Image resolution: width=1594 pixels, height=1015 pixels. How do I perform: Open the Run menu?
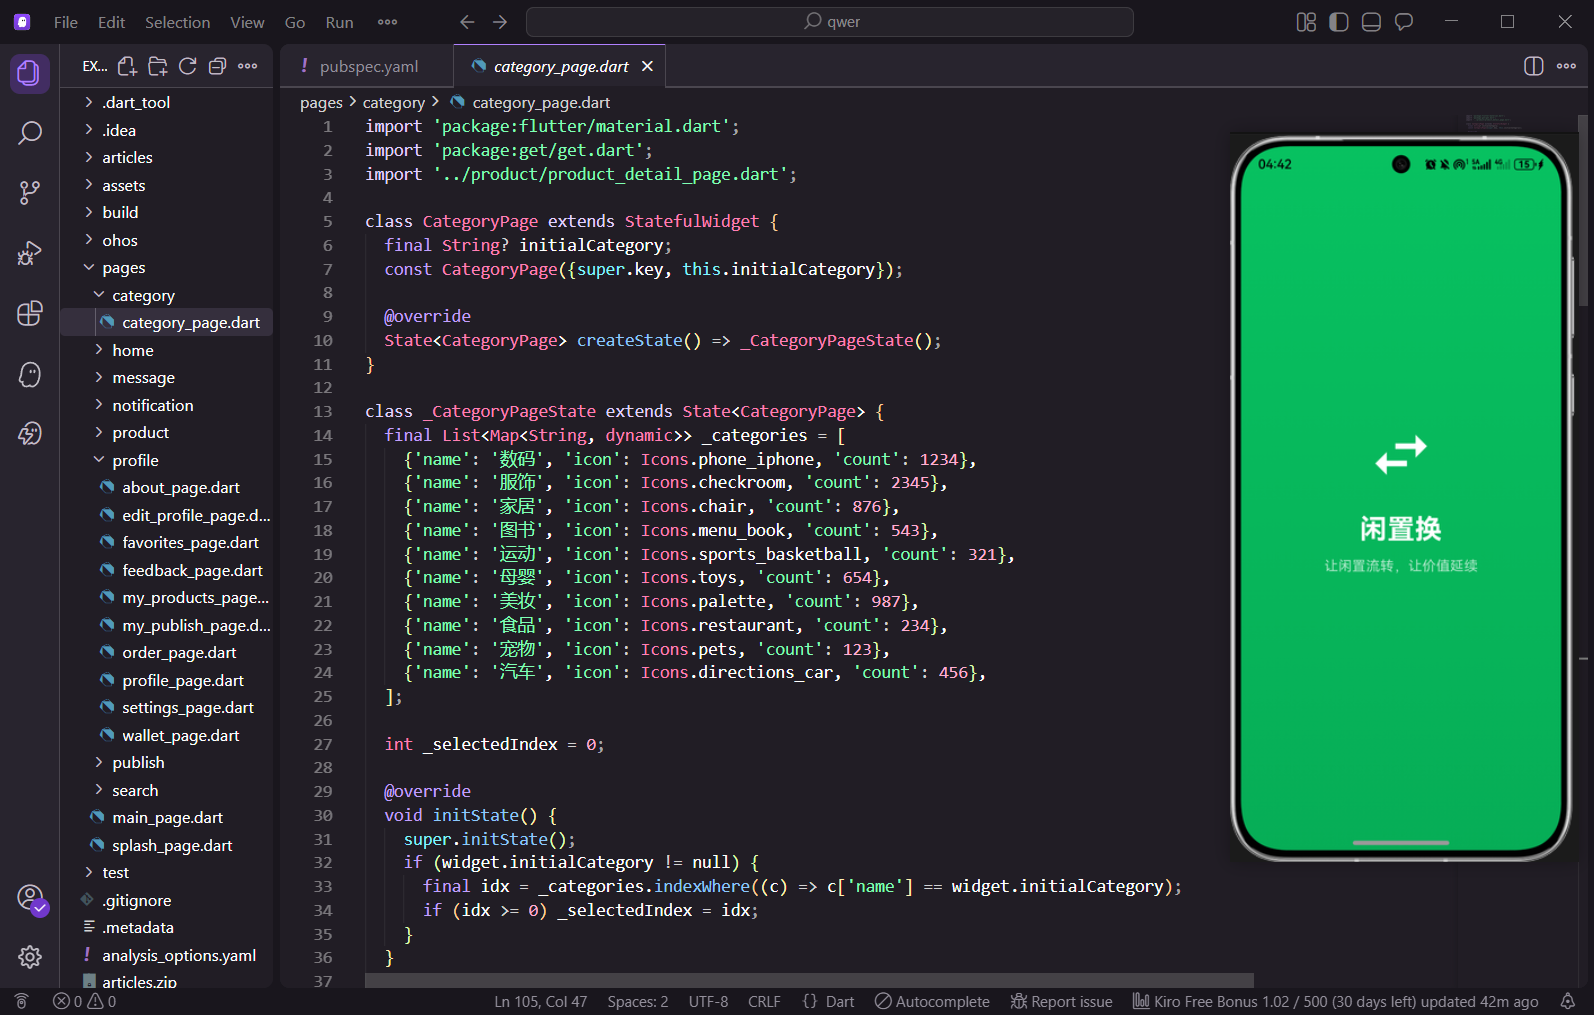tap(339, 22)
